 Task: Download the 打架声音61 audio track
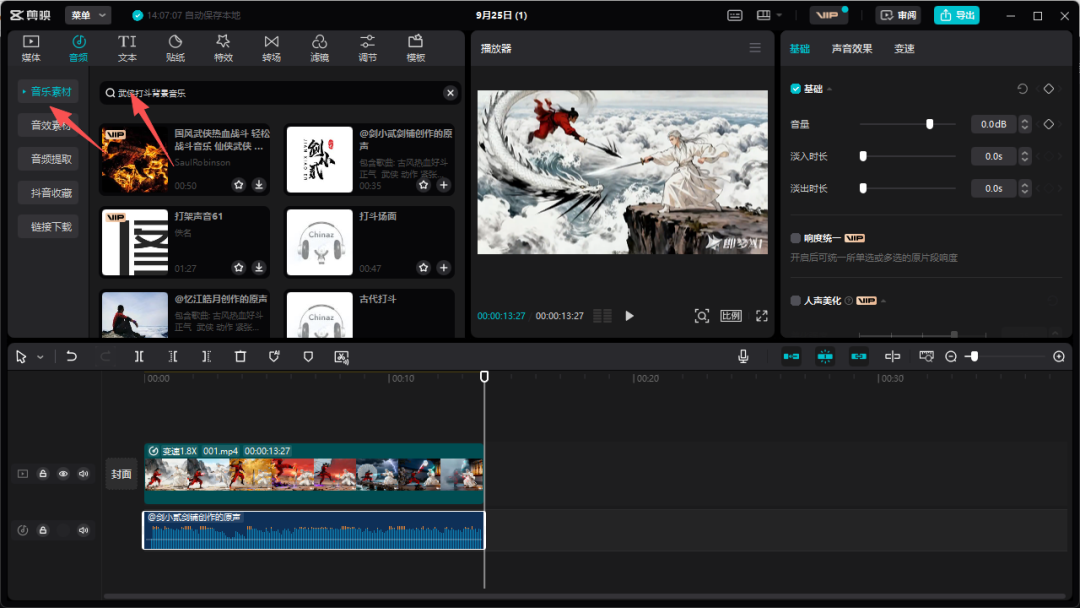point(259,268)
